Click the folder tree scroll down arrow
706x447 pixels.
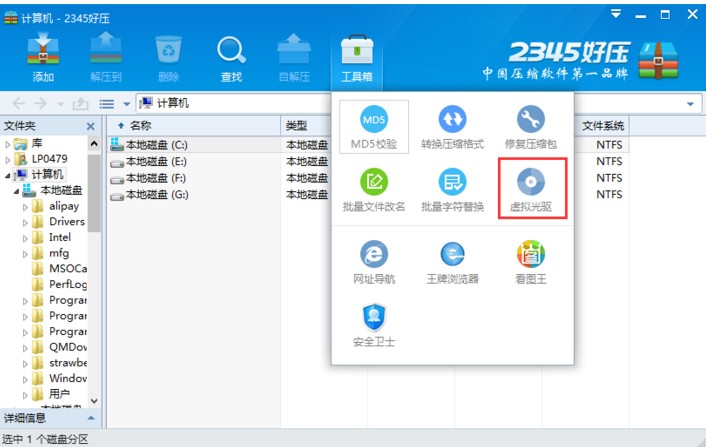(x=94, y=401)
